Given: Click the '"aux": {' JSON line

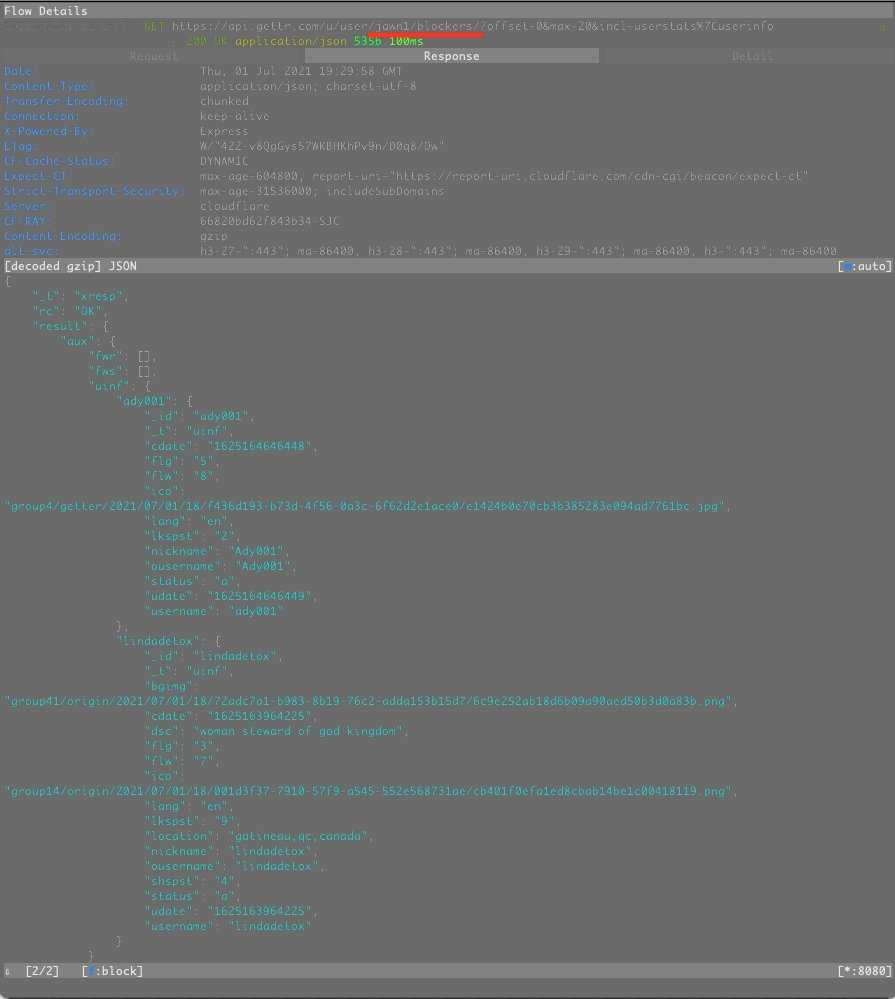Looking at the screenshot, I should click(88, 341).
